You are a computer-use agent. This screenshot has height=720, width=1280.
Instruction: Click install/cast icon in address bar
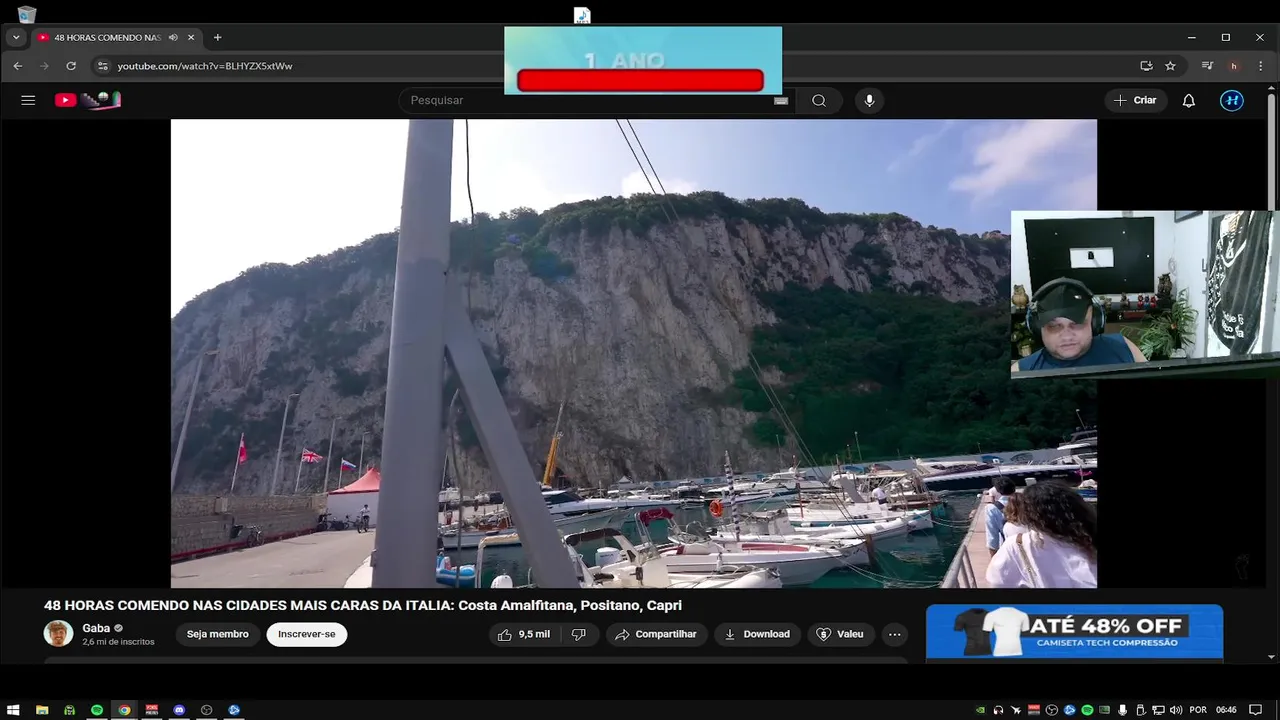(1146, 66)
